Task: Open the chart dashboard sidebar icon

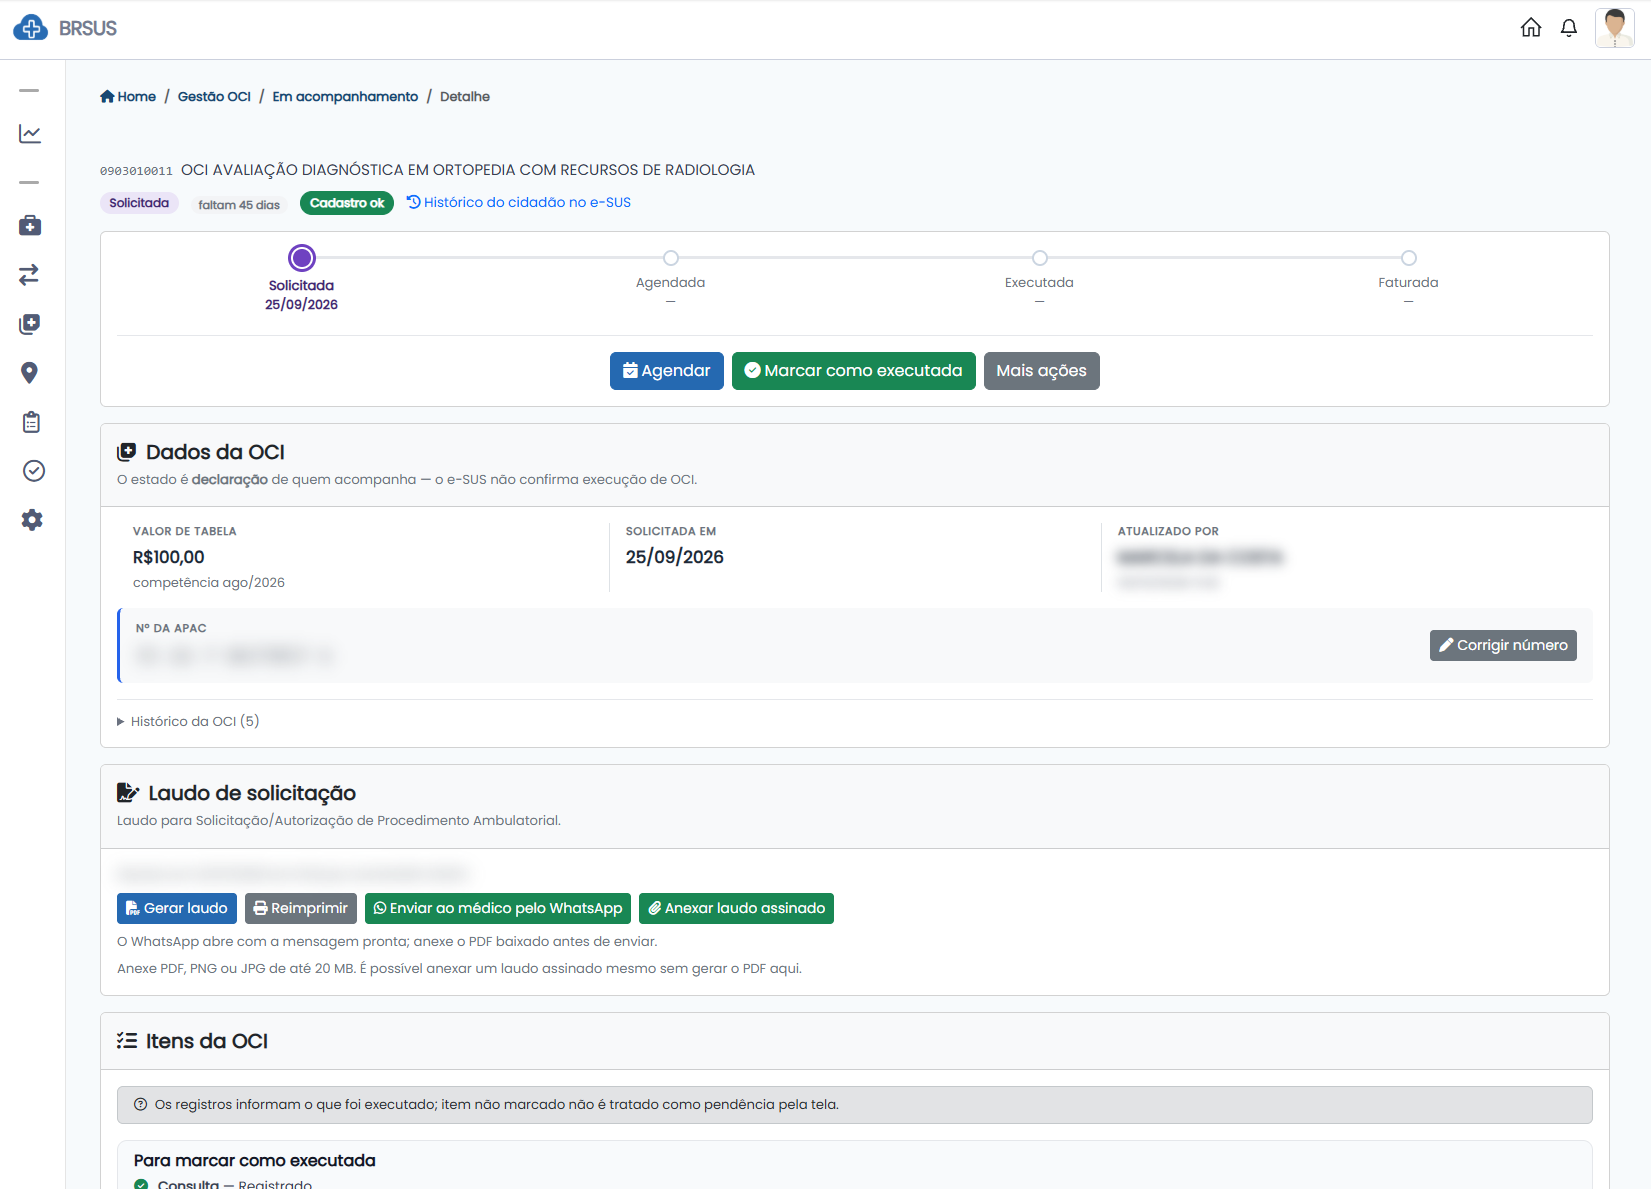Action: click(30, 134)
